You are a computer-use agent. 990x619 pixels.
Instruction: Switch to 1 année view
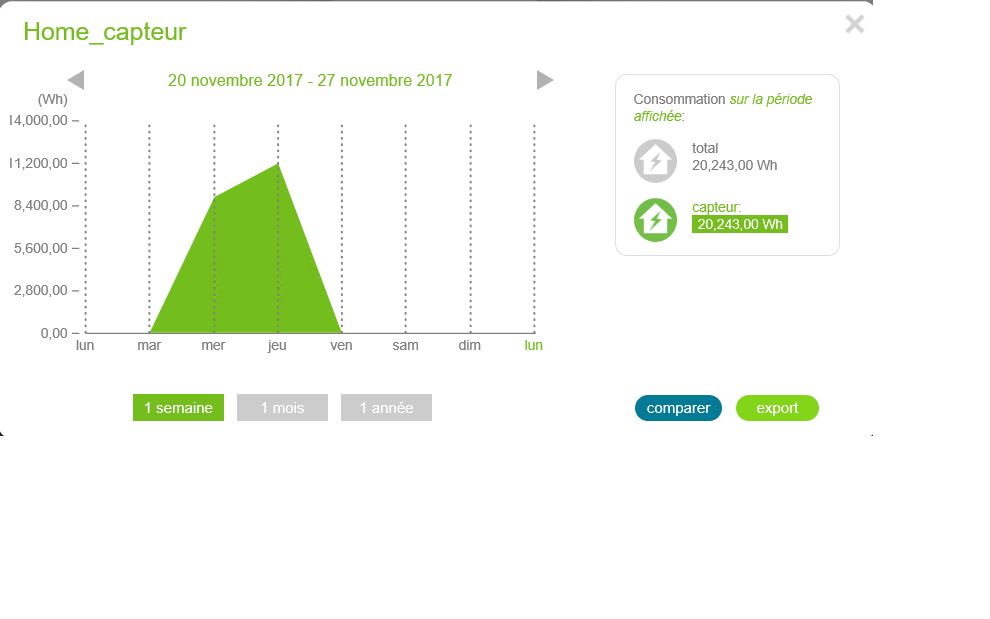tap(386, 407)
